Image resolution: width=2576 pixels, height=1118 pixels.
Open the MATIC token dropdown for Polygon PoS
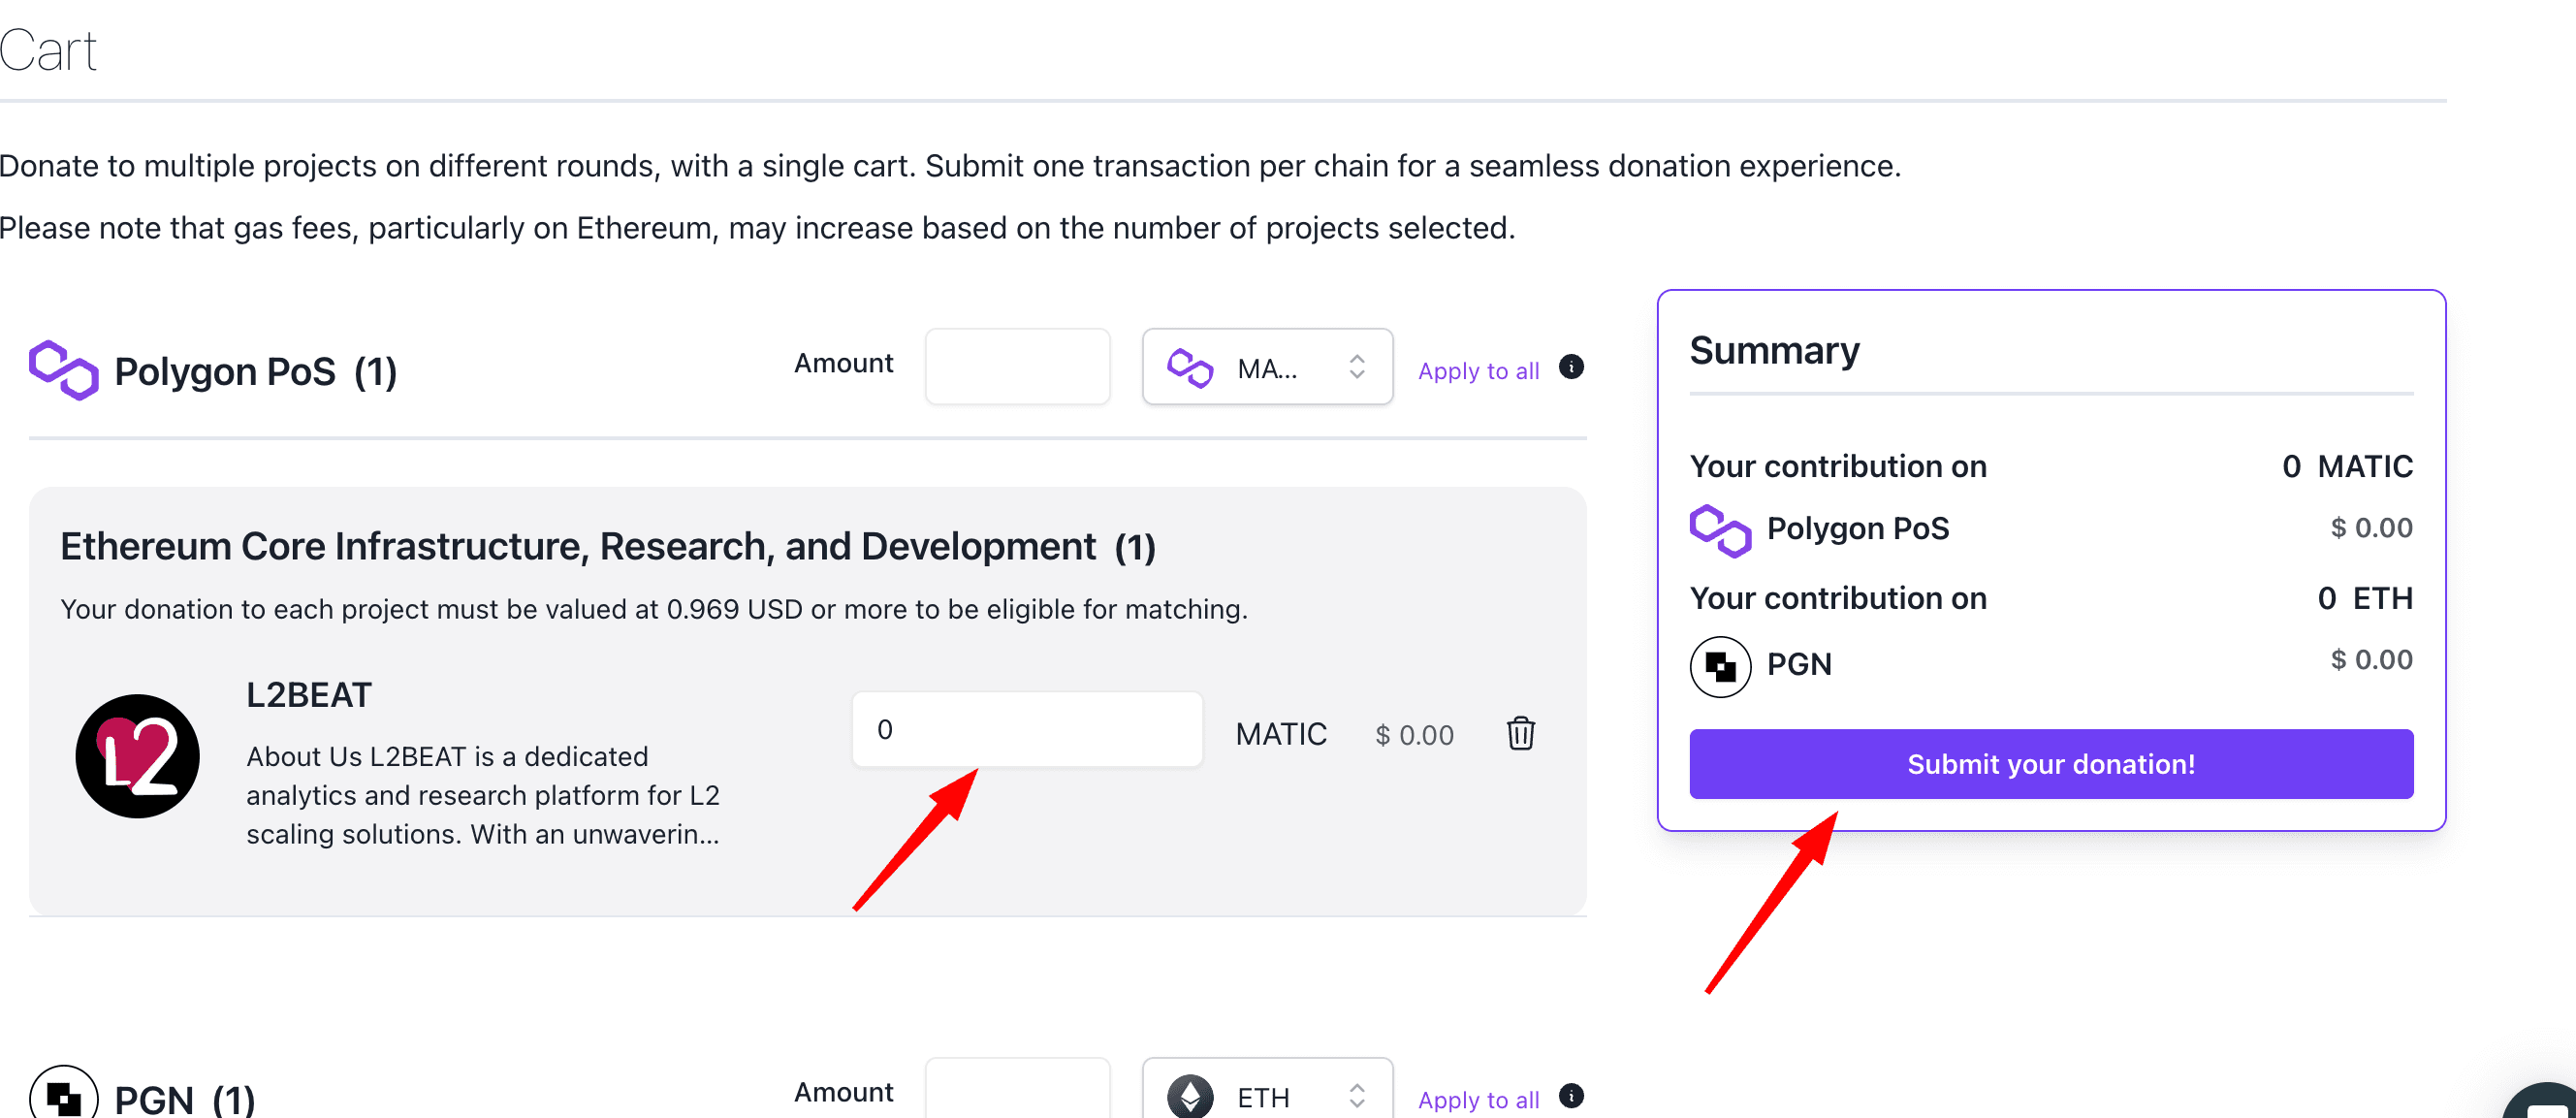click(x=1267, y=367)
